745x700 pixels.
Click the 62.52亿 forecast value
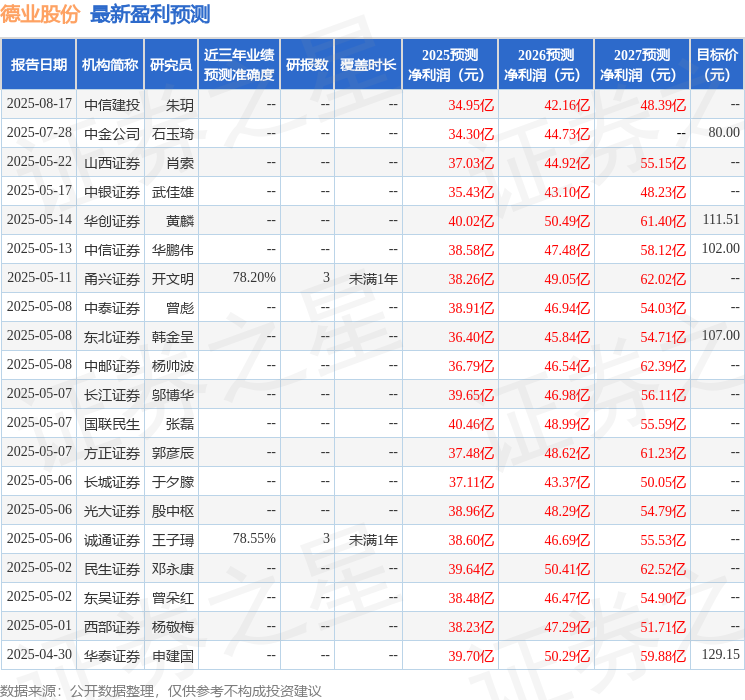(663, 568)
